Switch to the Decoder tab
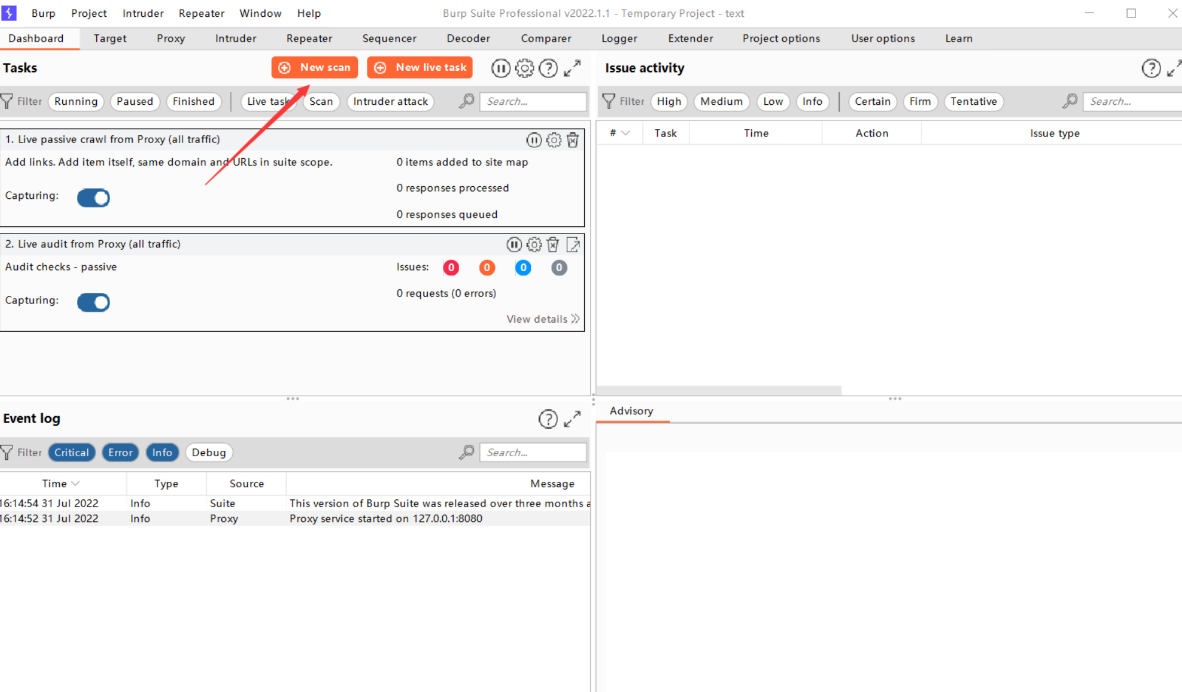The width and height of the screenshot is (1182, 692). pos(468,38)
